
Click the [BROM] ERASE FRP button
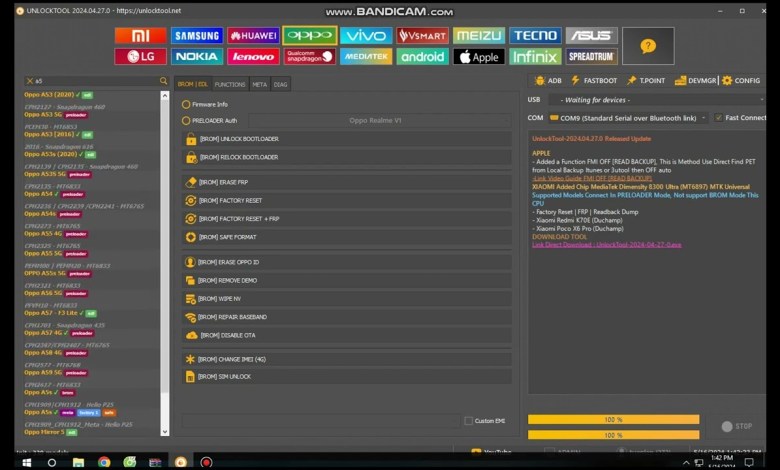[x=225, y=182]
